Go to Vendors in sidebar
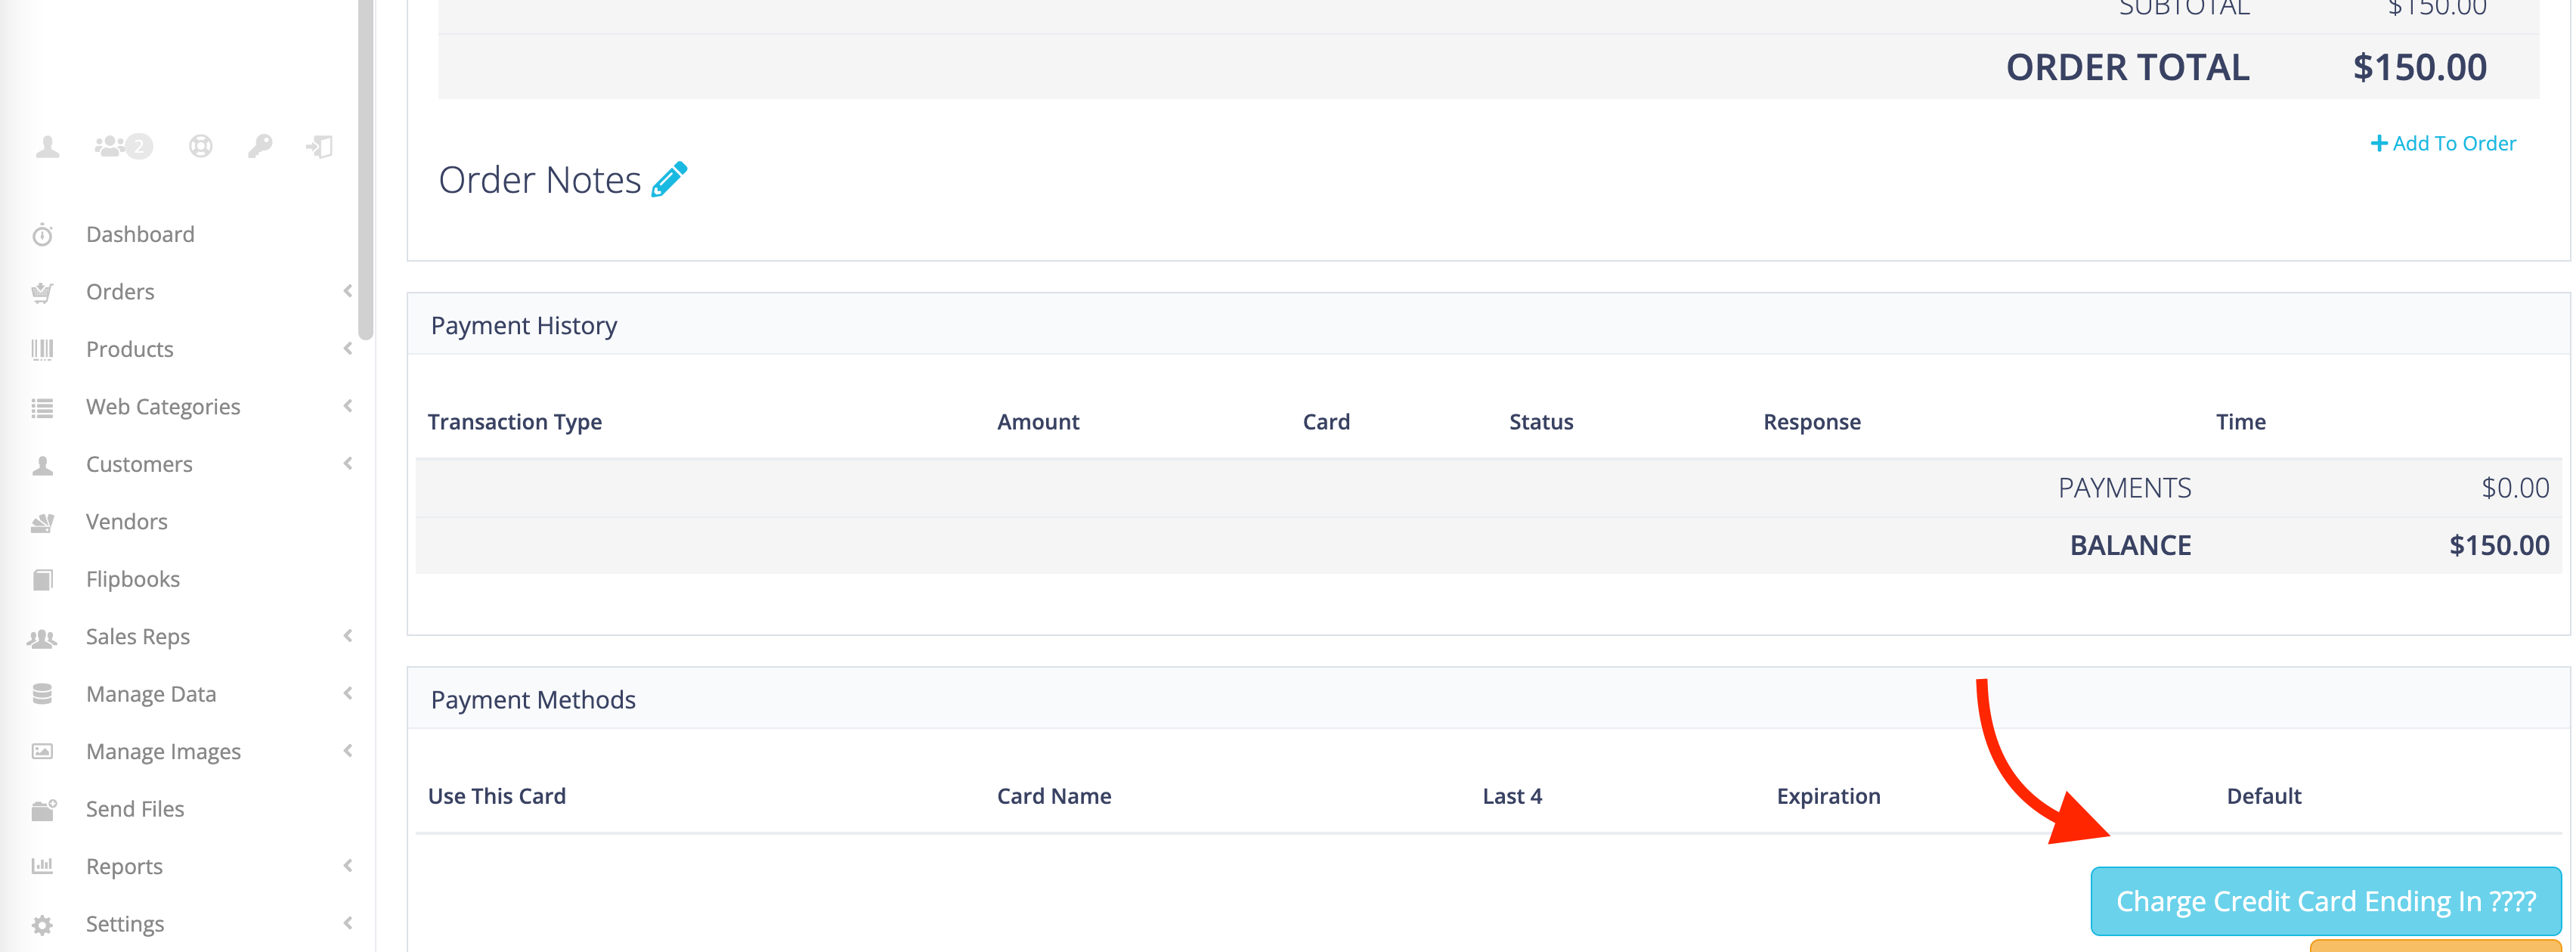The image size is (2576, 952). (127, 522)
